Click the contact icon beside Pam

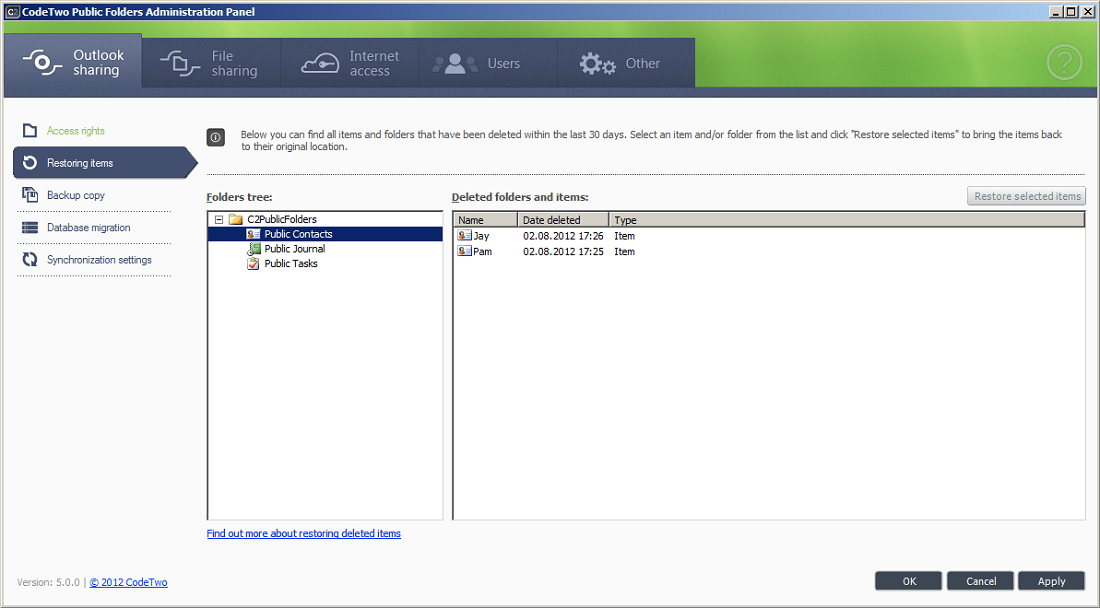click(464, 251)
